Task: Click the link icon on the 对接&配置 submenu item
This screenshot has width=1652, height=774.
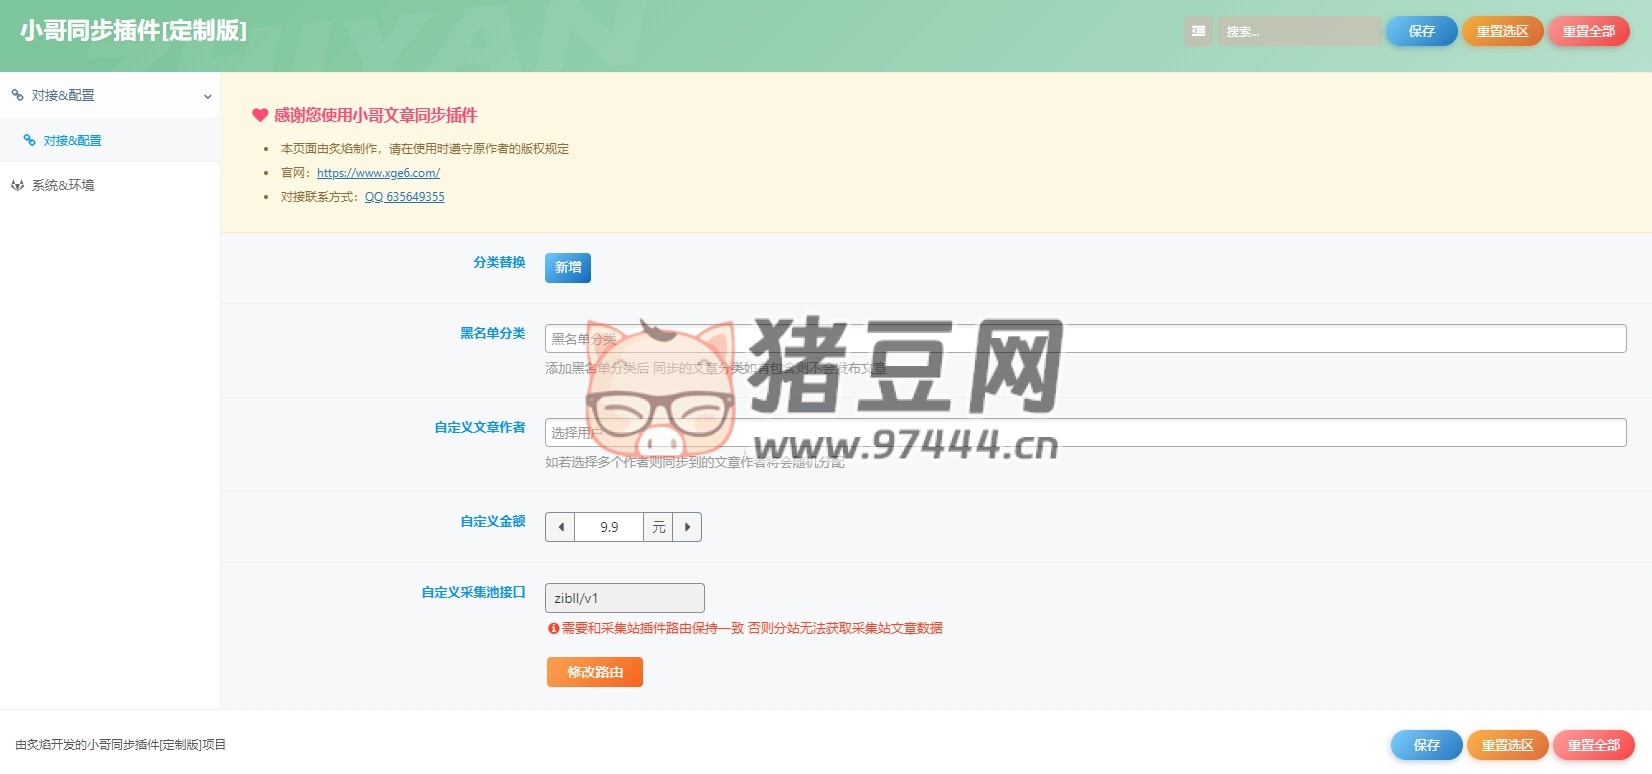Action: click(x=29, y=140)
